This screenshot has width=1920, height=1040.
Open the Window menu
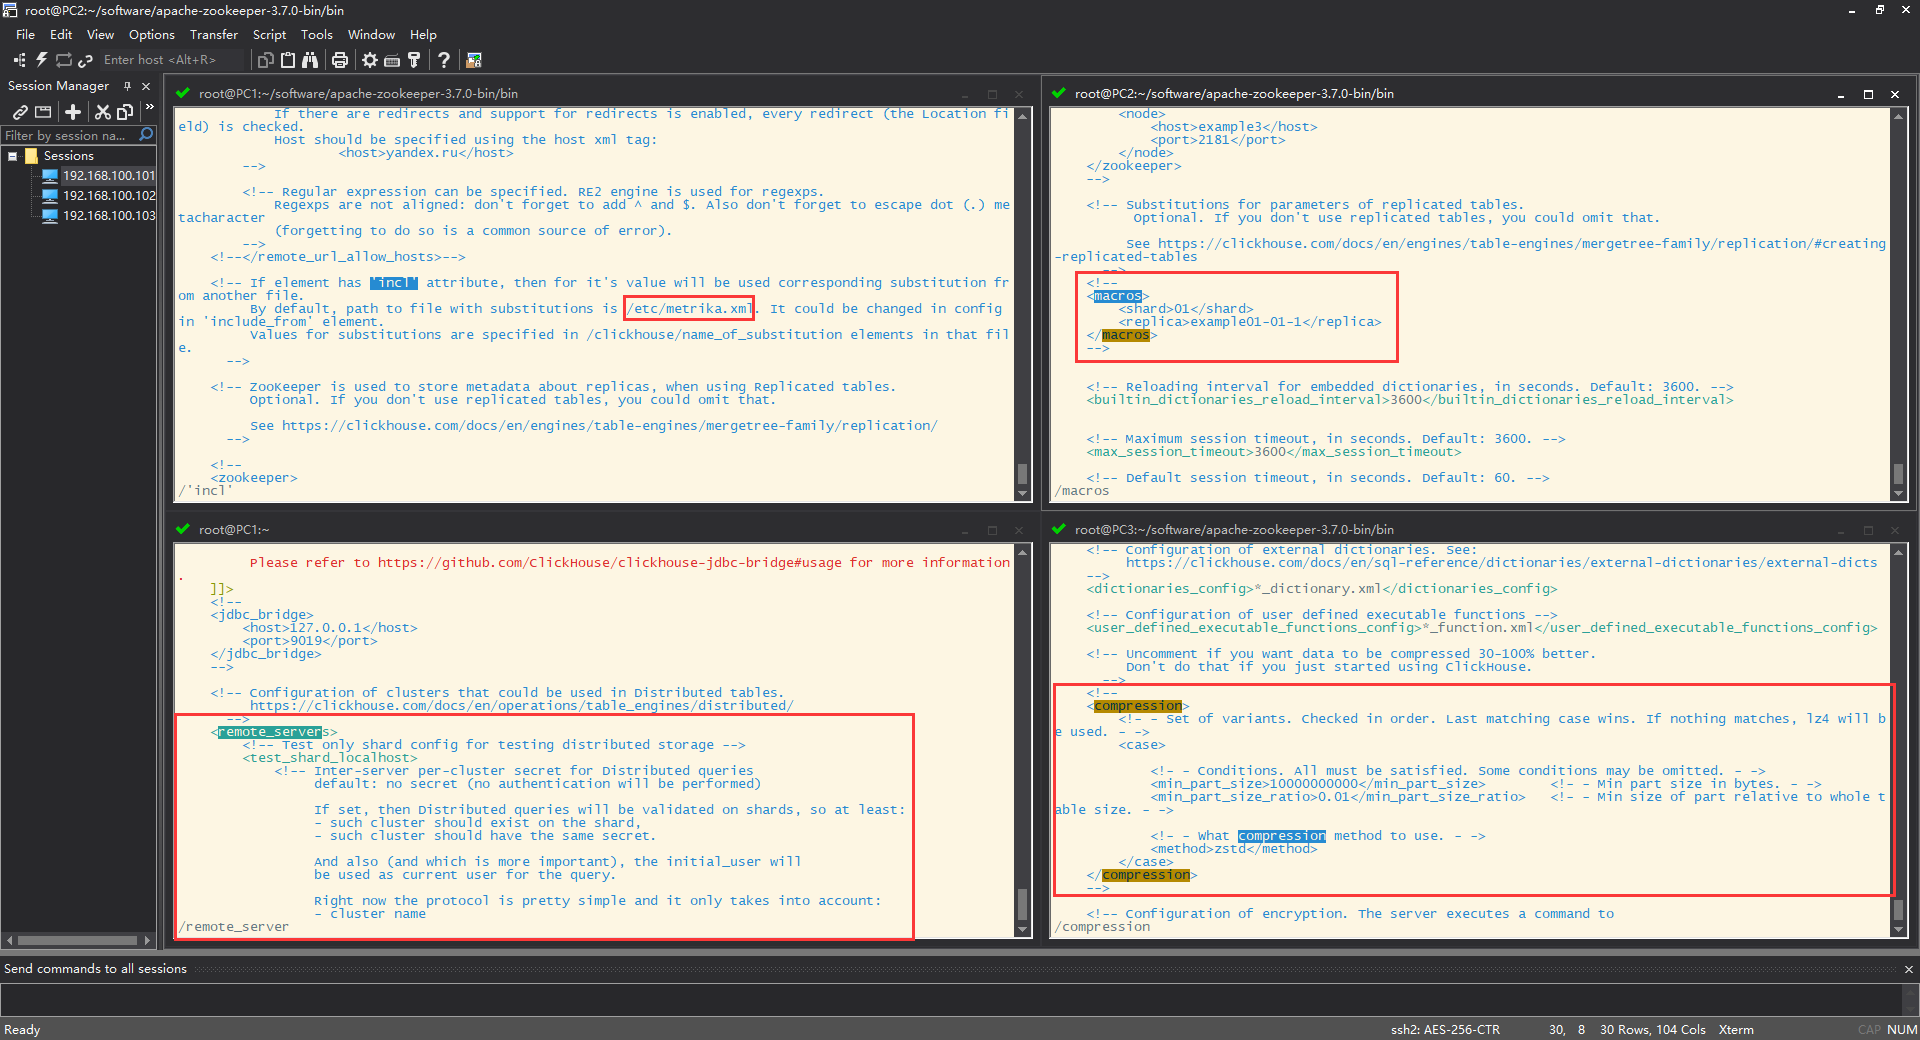[x=371, y=35]
